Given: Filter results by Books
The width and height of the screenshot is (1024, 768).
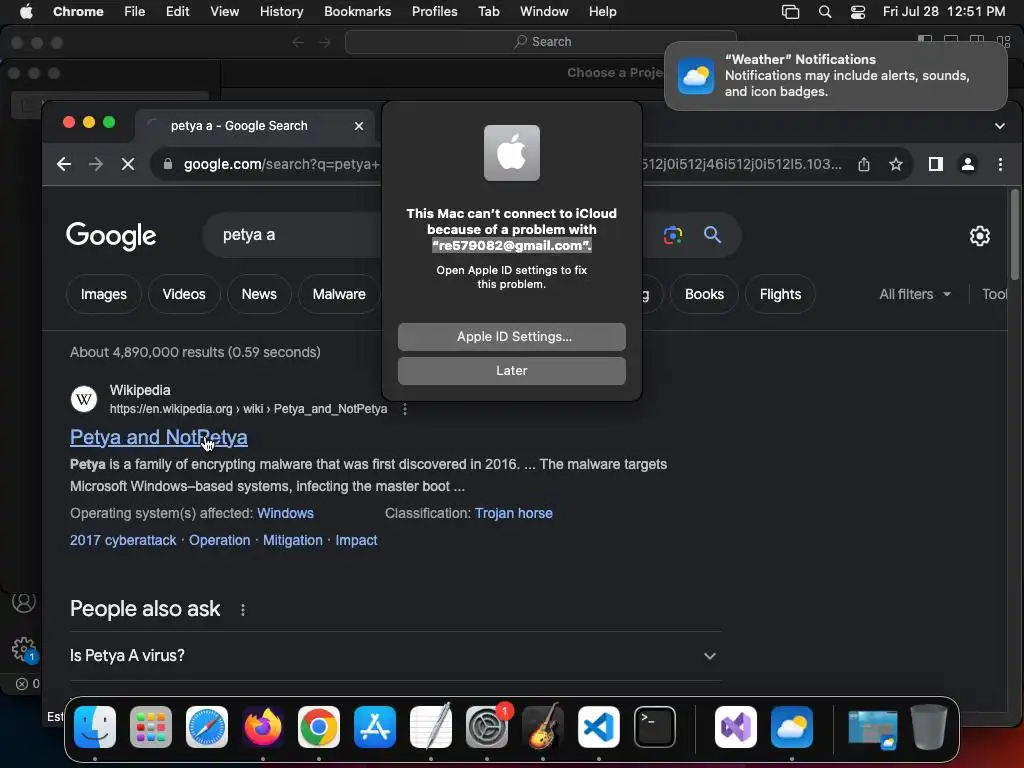Looking at the screenshot, I should click(704, 295).
